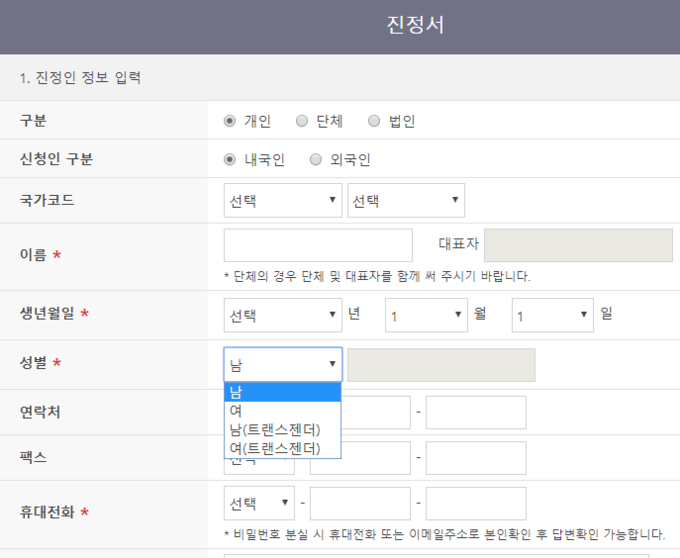
Task: Select the 단체 radio button
Action: [x=302, y=121]
